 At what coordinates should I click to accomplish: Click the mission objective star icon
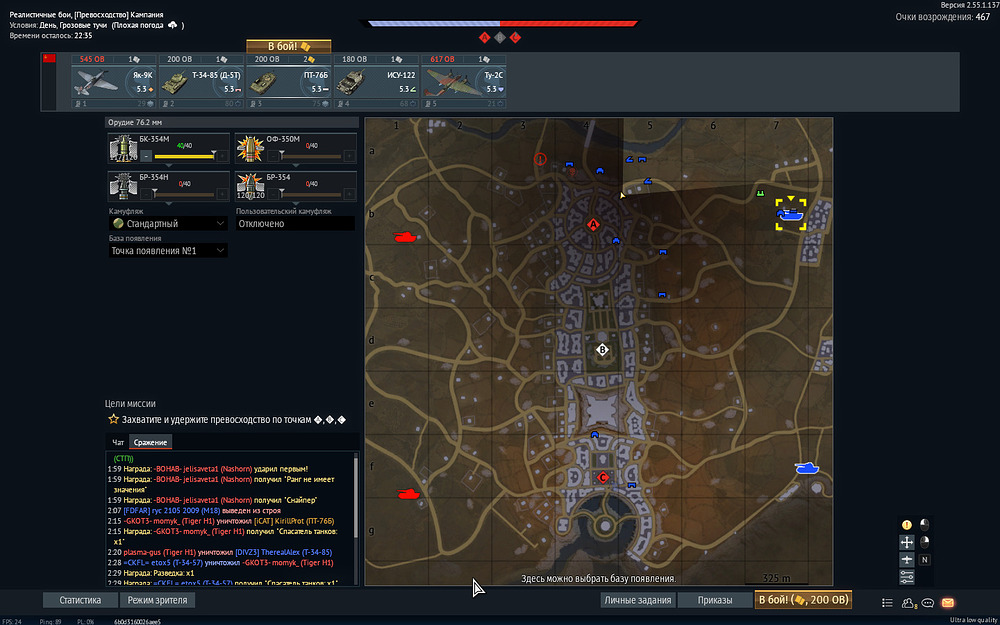pos(114,419)
